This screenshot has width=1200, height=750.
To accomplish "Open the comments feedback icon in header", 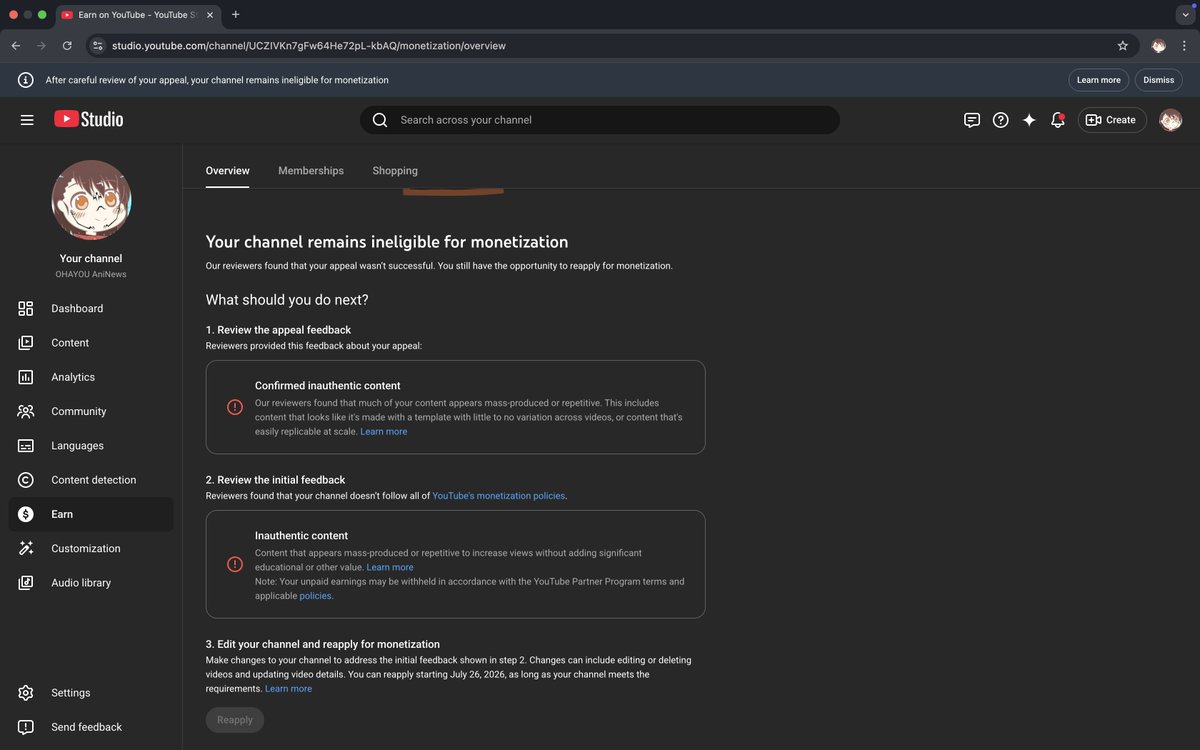I will point(972,120).
